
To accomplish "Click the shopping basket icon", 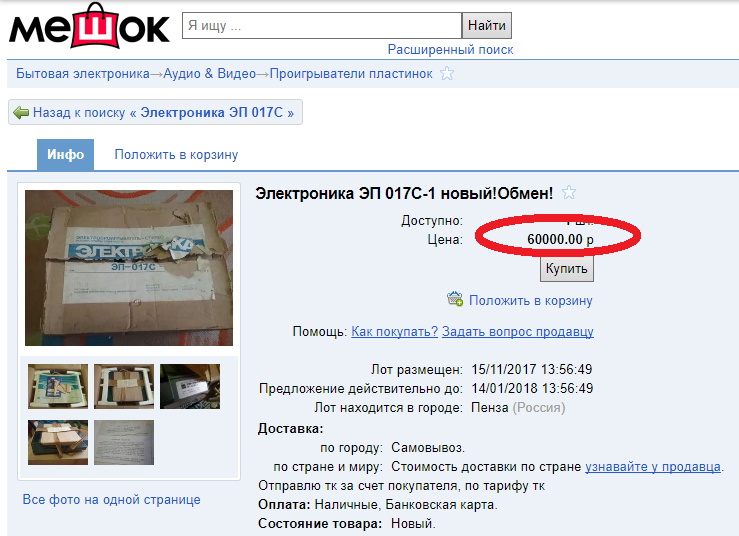I will coord(455,299).
